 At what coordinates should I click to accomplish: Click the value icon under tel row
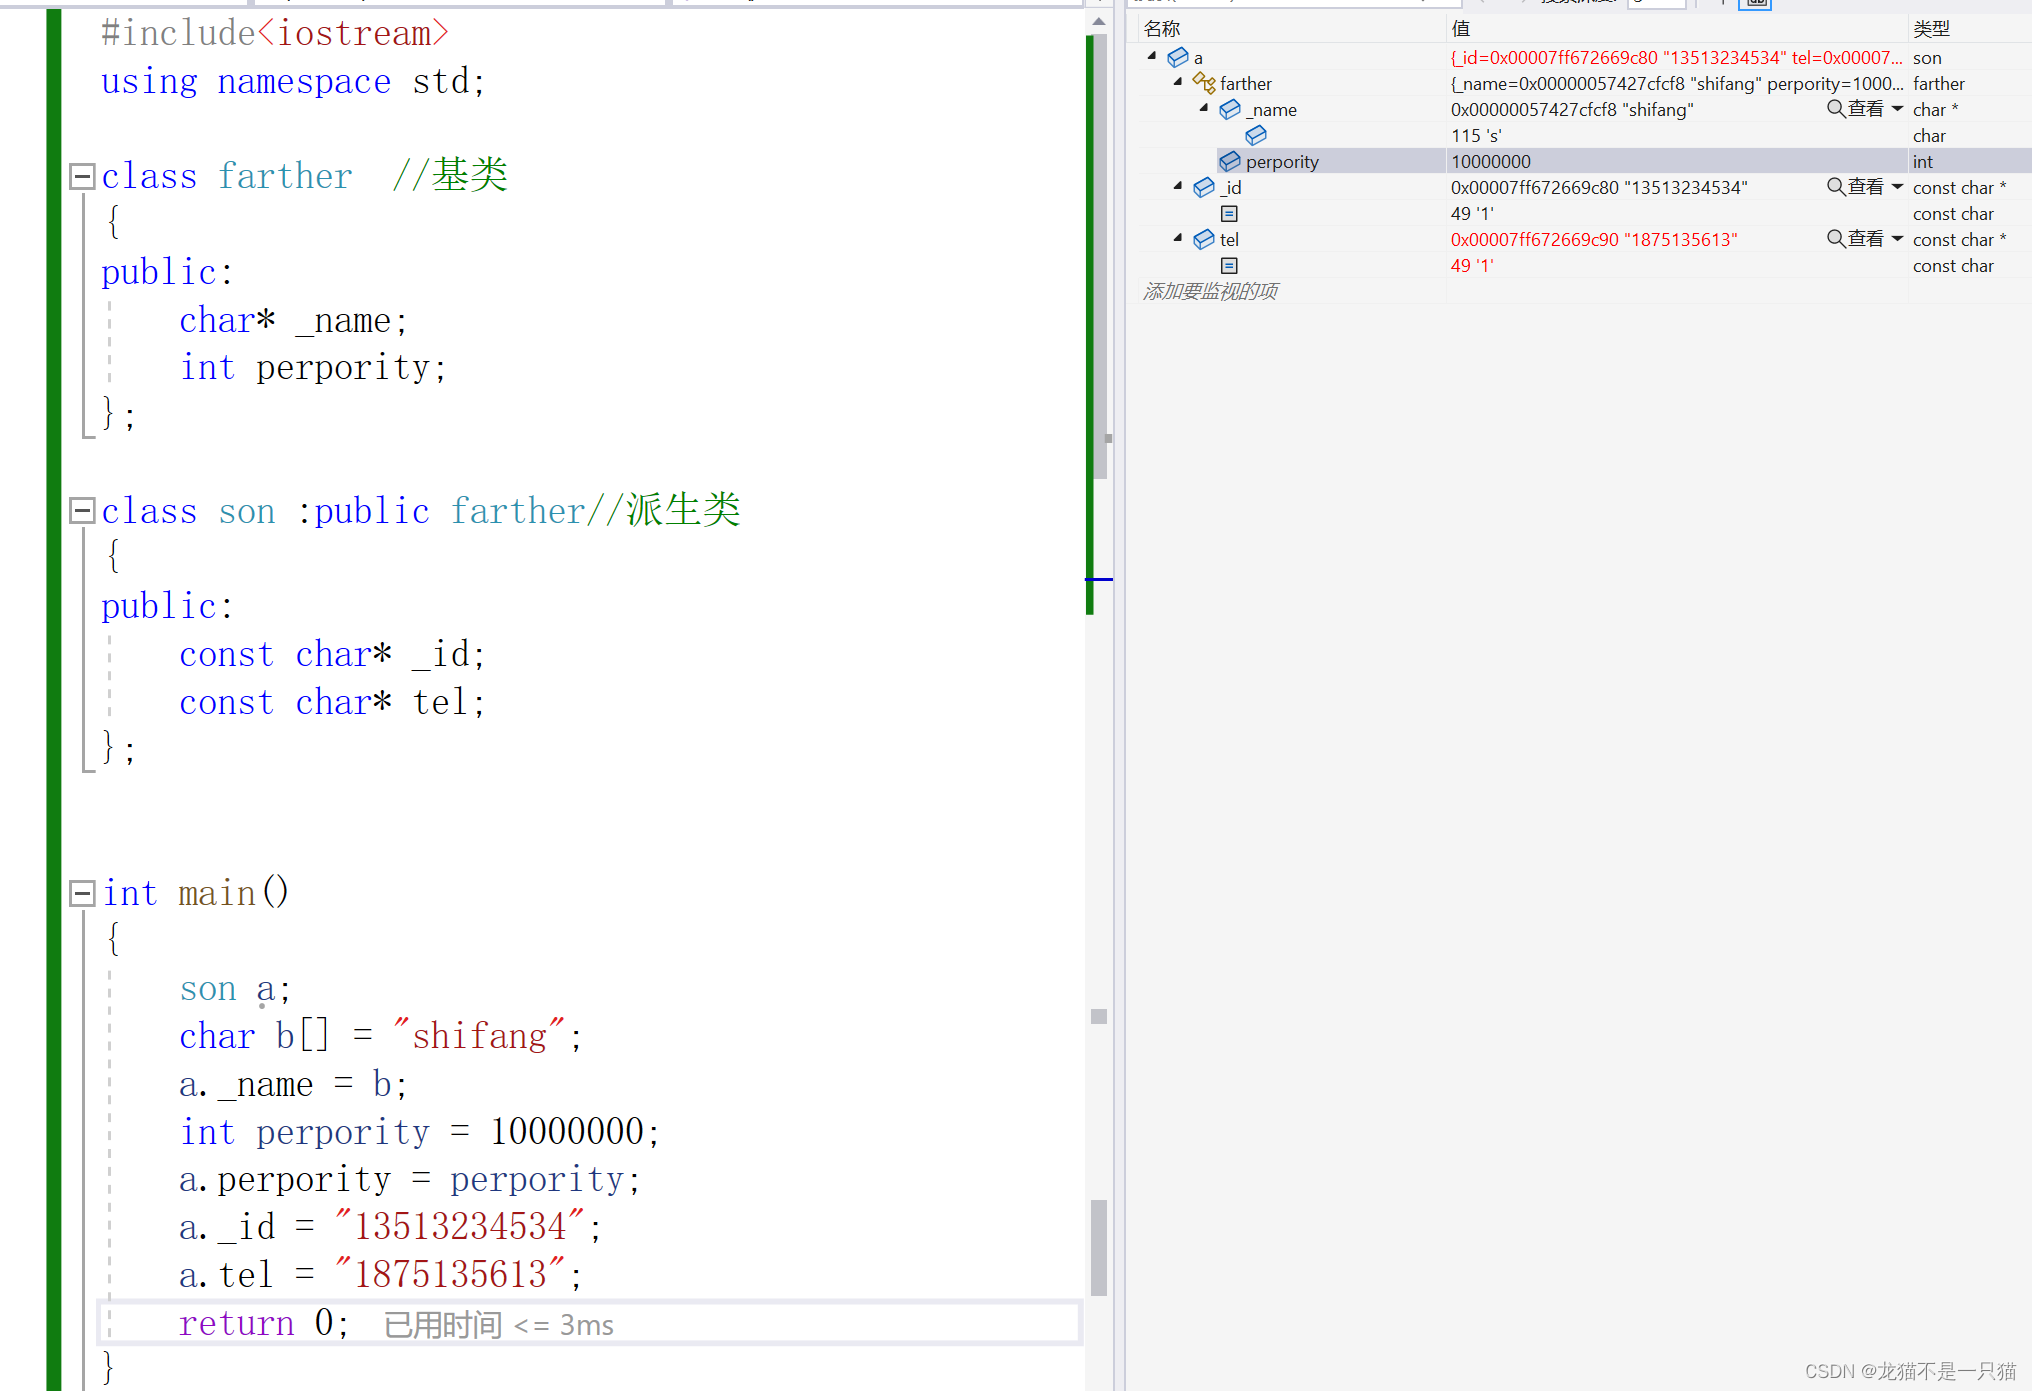coord(1230,265)
